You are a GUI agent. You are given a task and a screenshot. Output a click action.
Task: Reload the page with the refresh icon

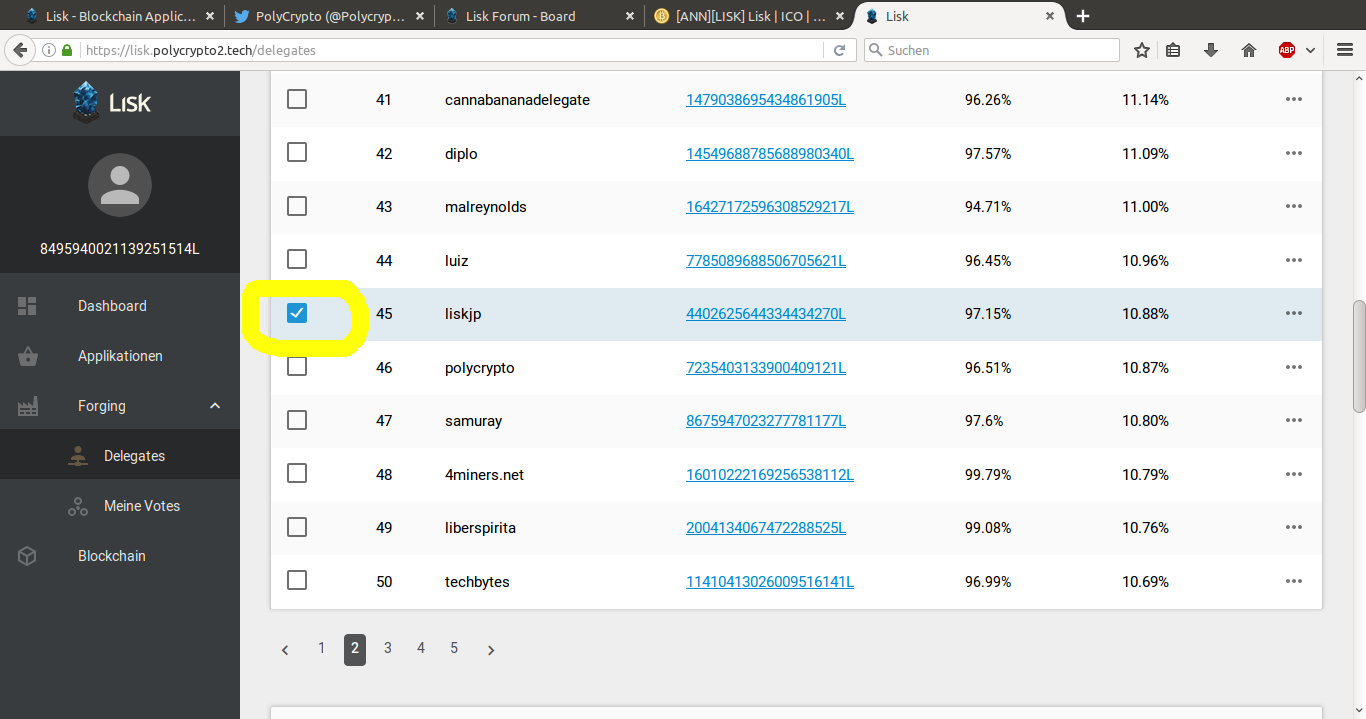839,50
